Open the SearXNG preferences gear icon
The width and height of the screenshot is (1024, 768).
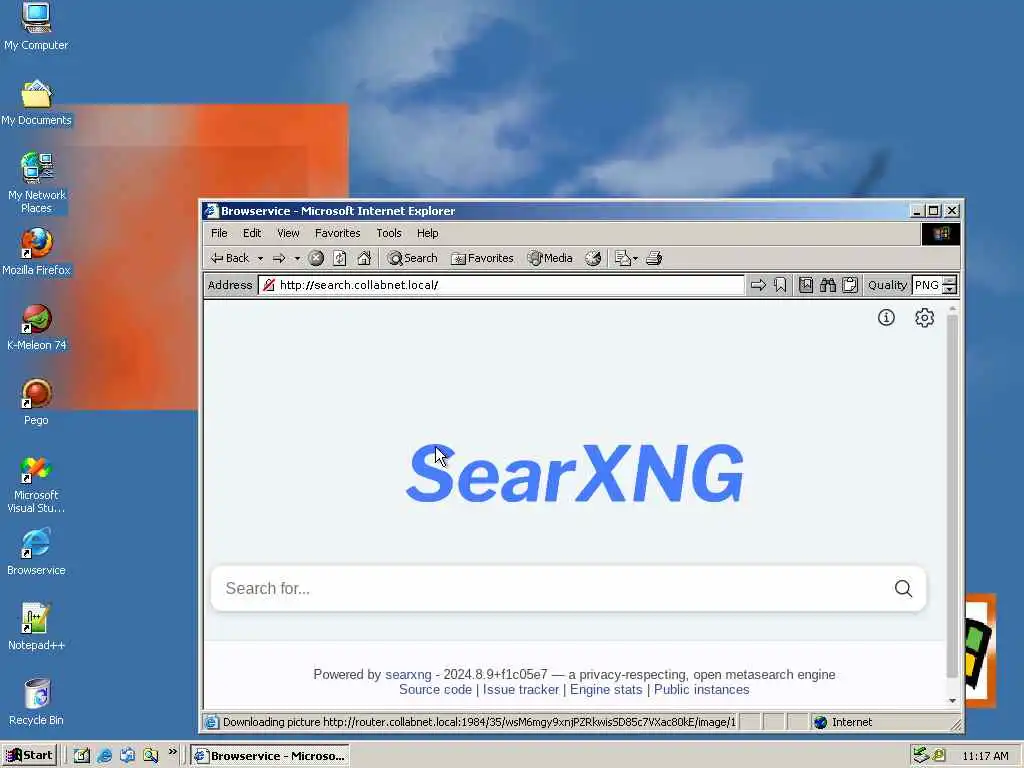[x=924, y=317]
